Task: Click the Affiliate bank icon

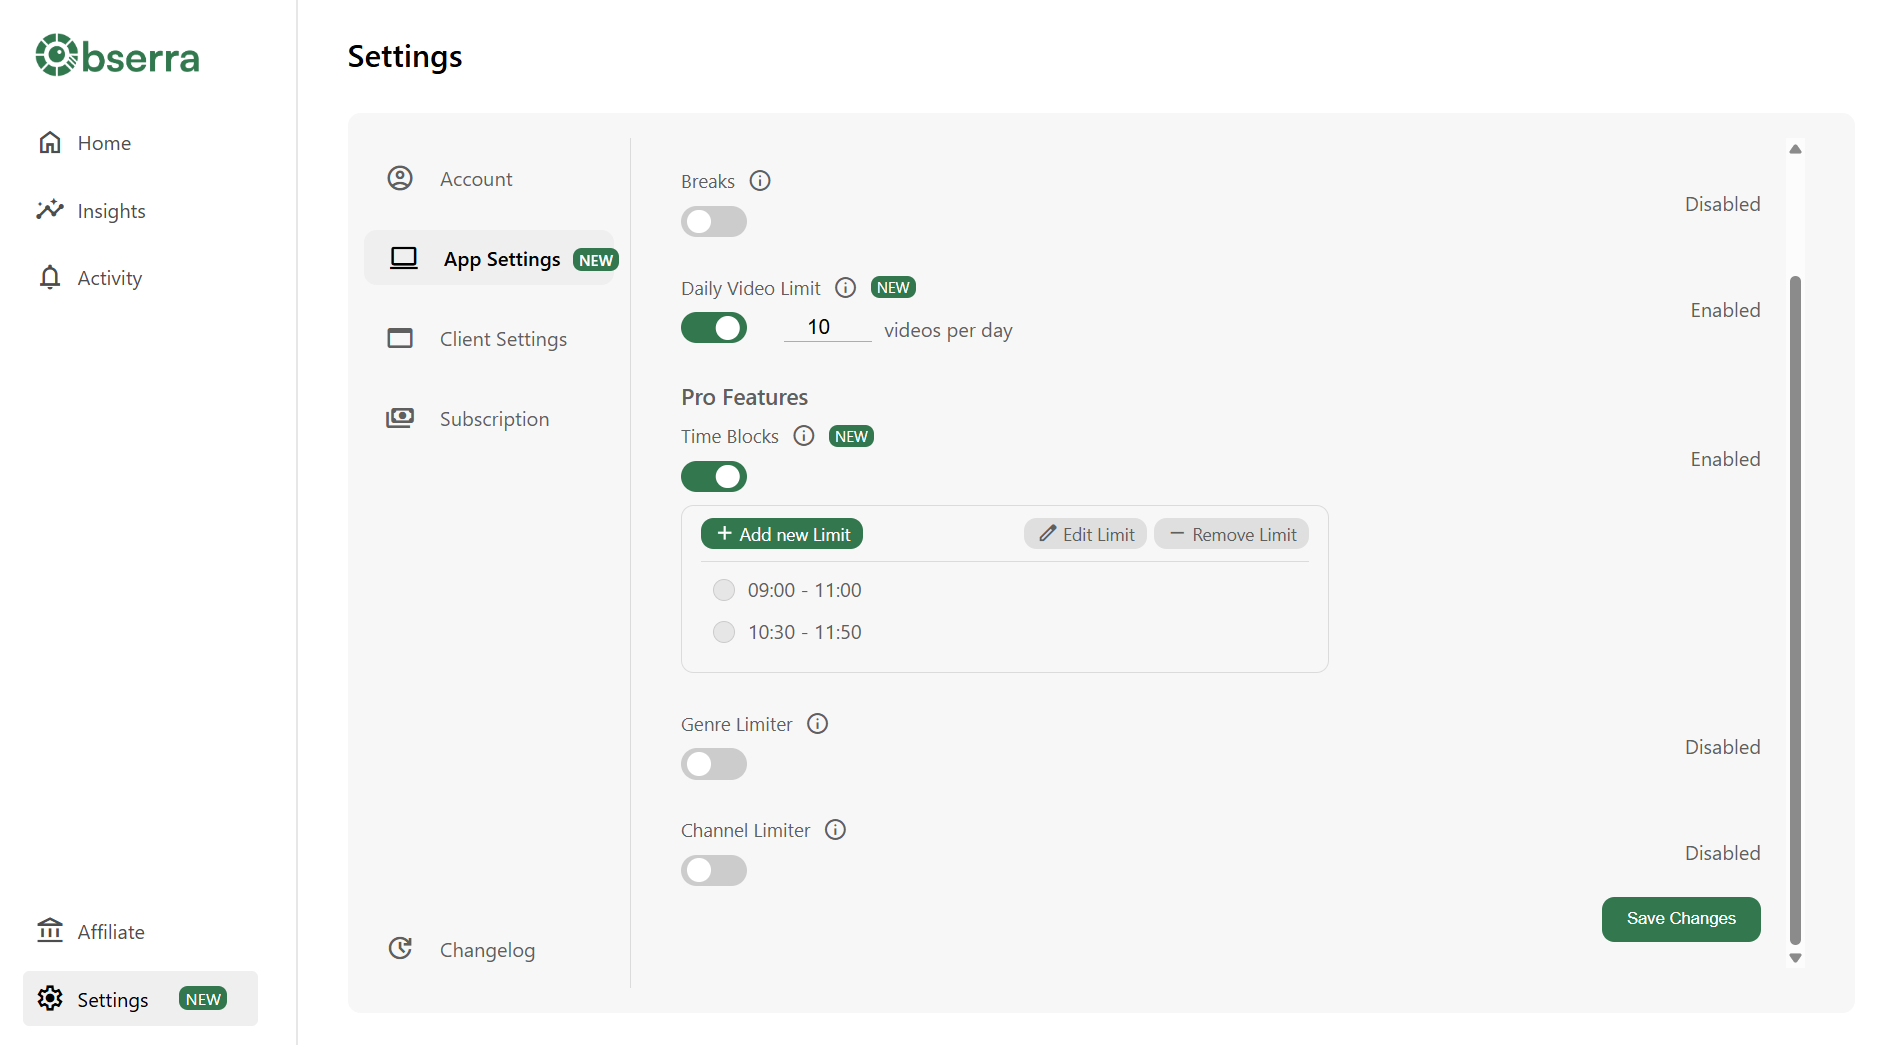Action: click(x=50, y=931)
